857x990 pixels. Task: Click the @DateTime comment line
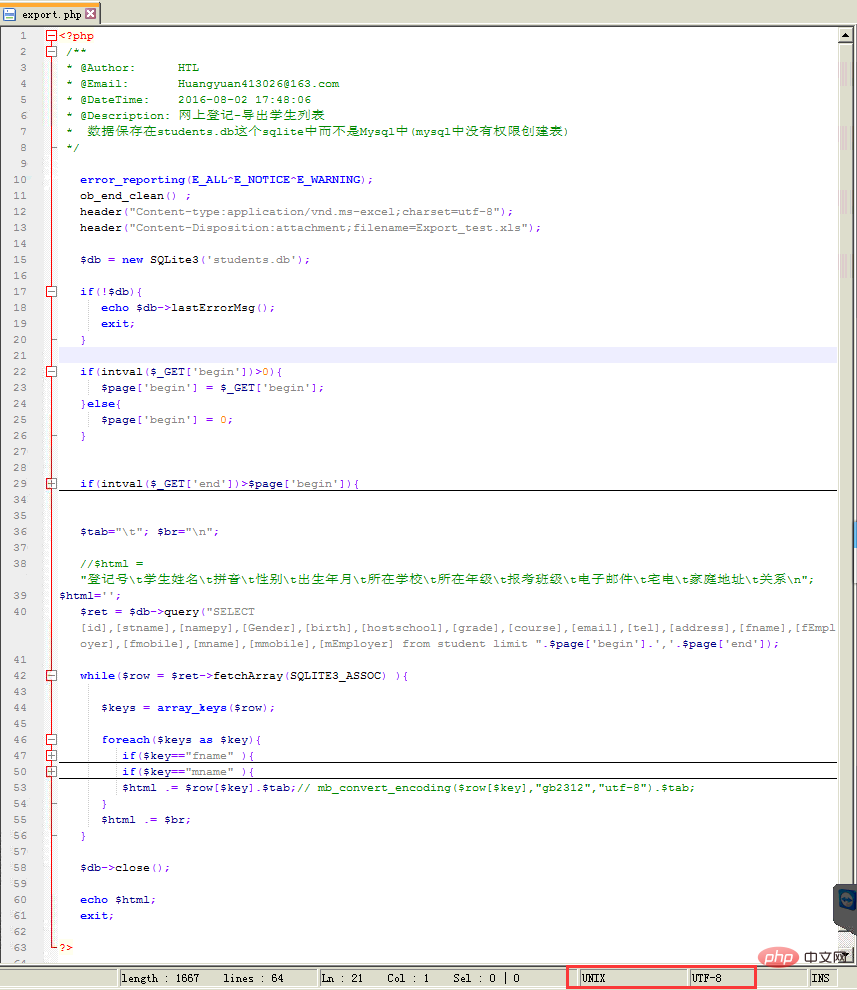click(189, 100)
